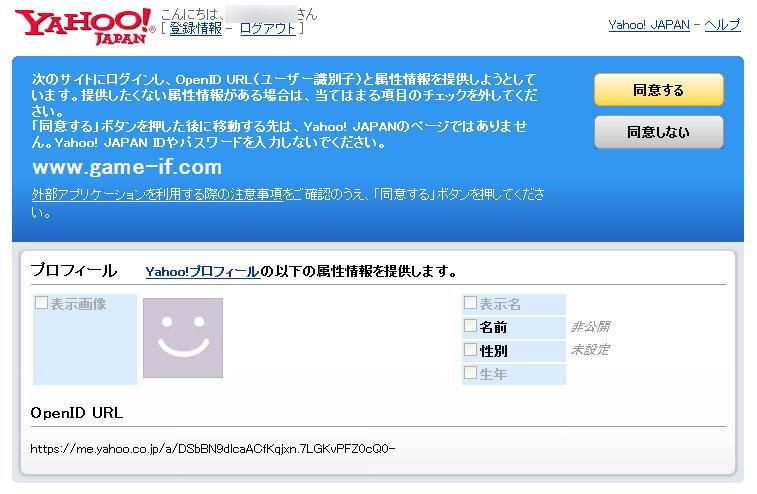
Task: Click the 非公開 value next to 名前
Action: pyautogui.click(x=590, y=326)
